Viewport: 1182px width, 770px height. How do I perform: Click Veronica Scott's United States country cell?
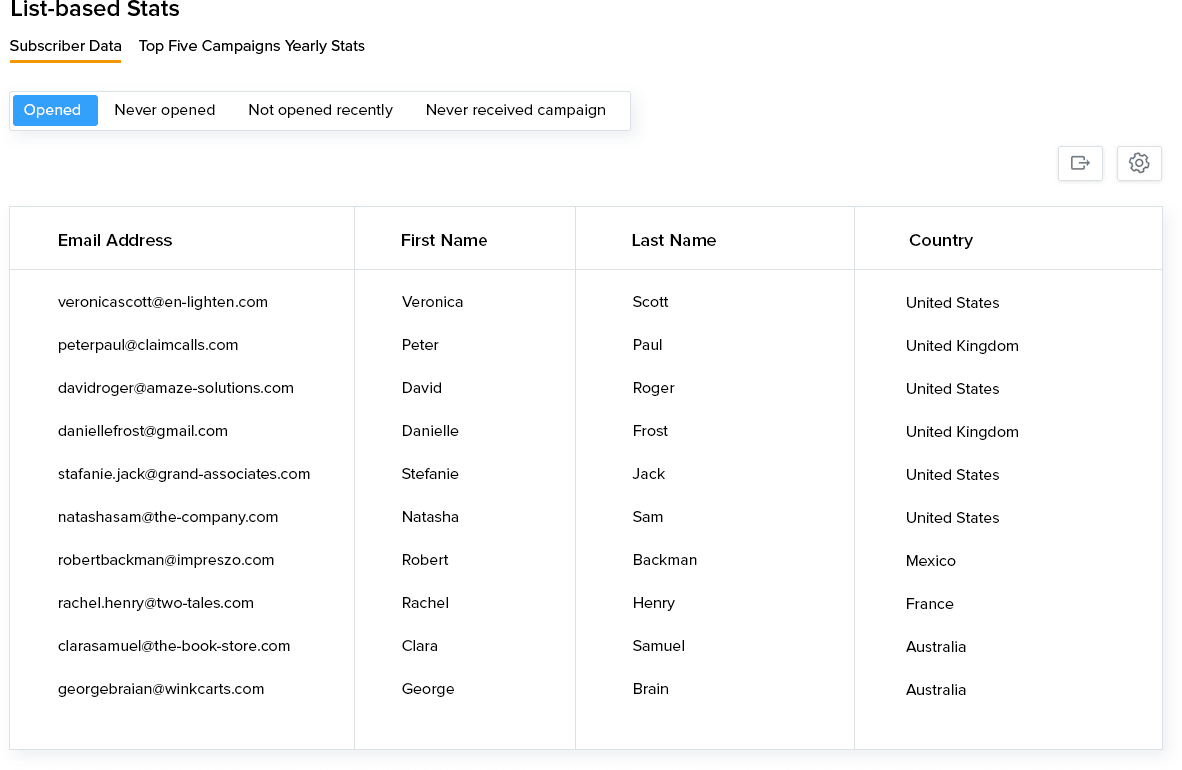[953, 302]
